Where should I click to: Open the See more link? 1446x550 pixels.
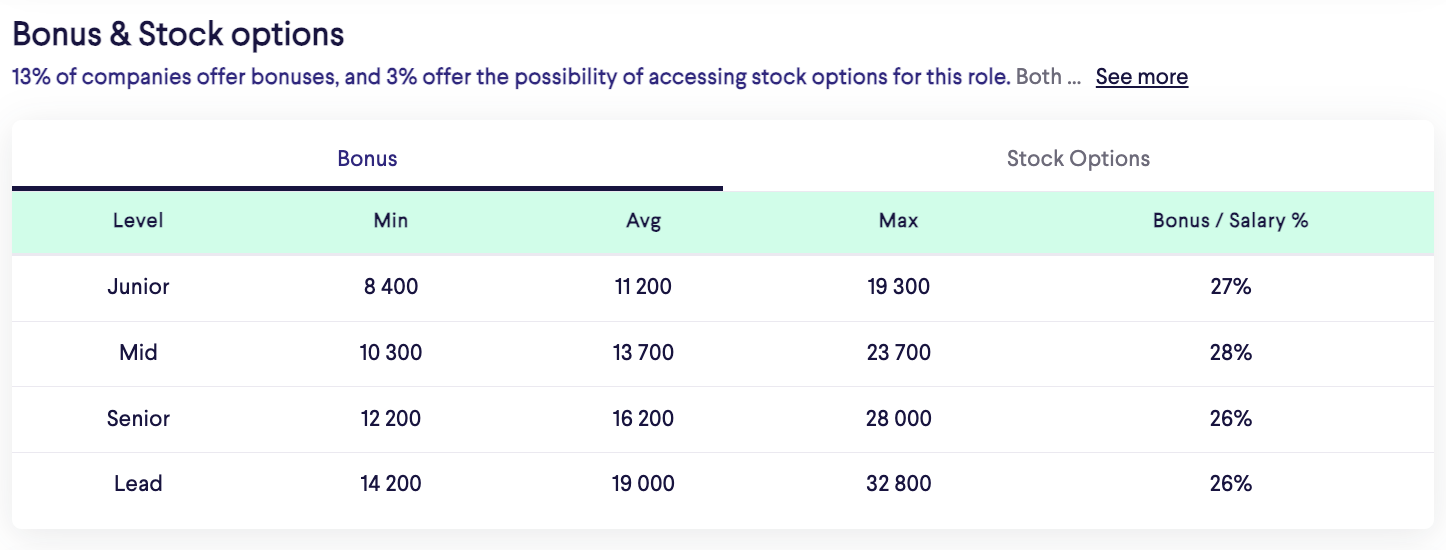click(1142, 77)
